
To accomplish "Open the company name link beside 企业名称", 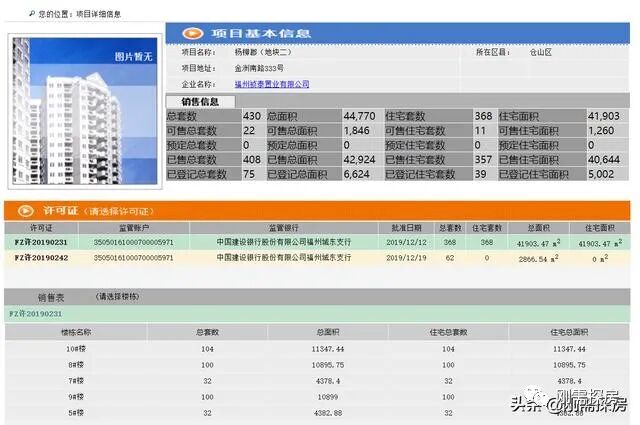I will click(x=272, y=84).
